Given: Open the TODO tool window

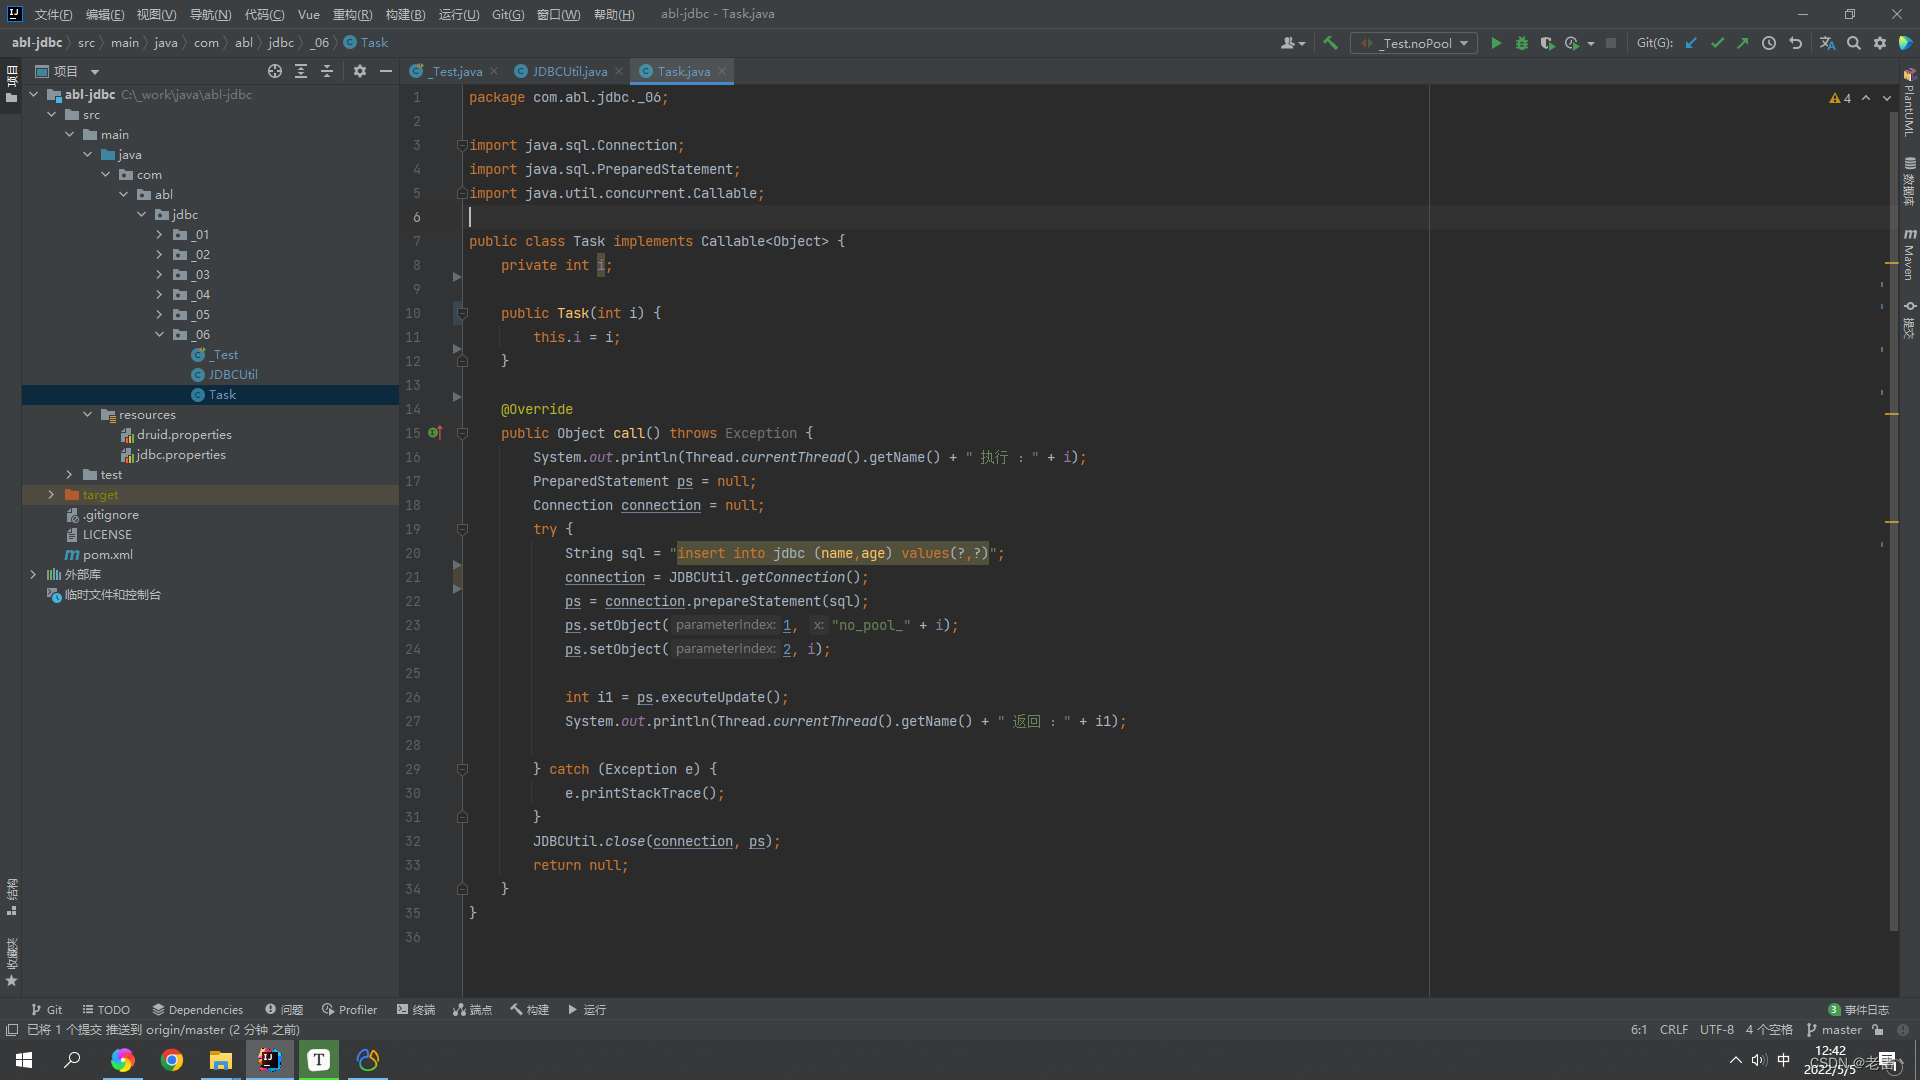Looking at the screenshot, I should click(x=106, y=1009).
